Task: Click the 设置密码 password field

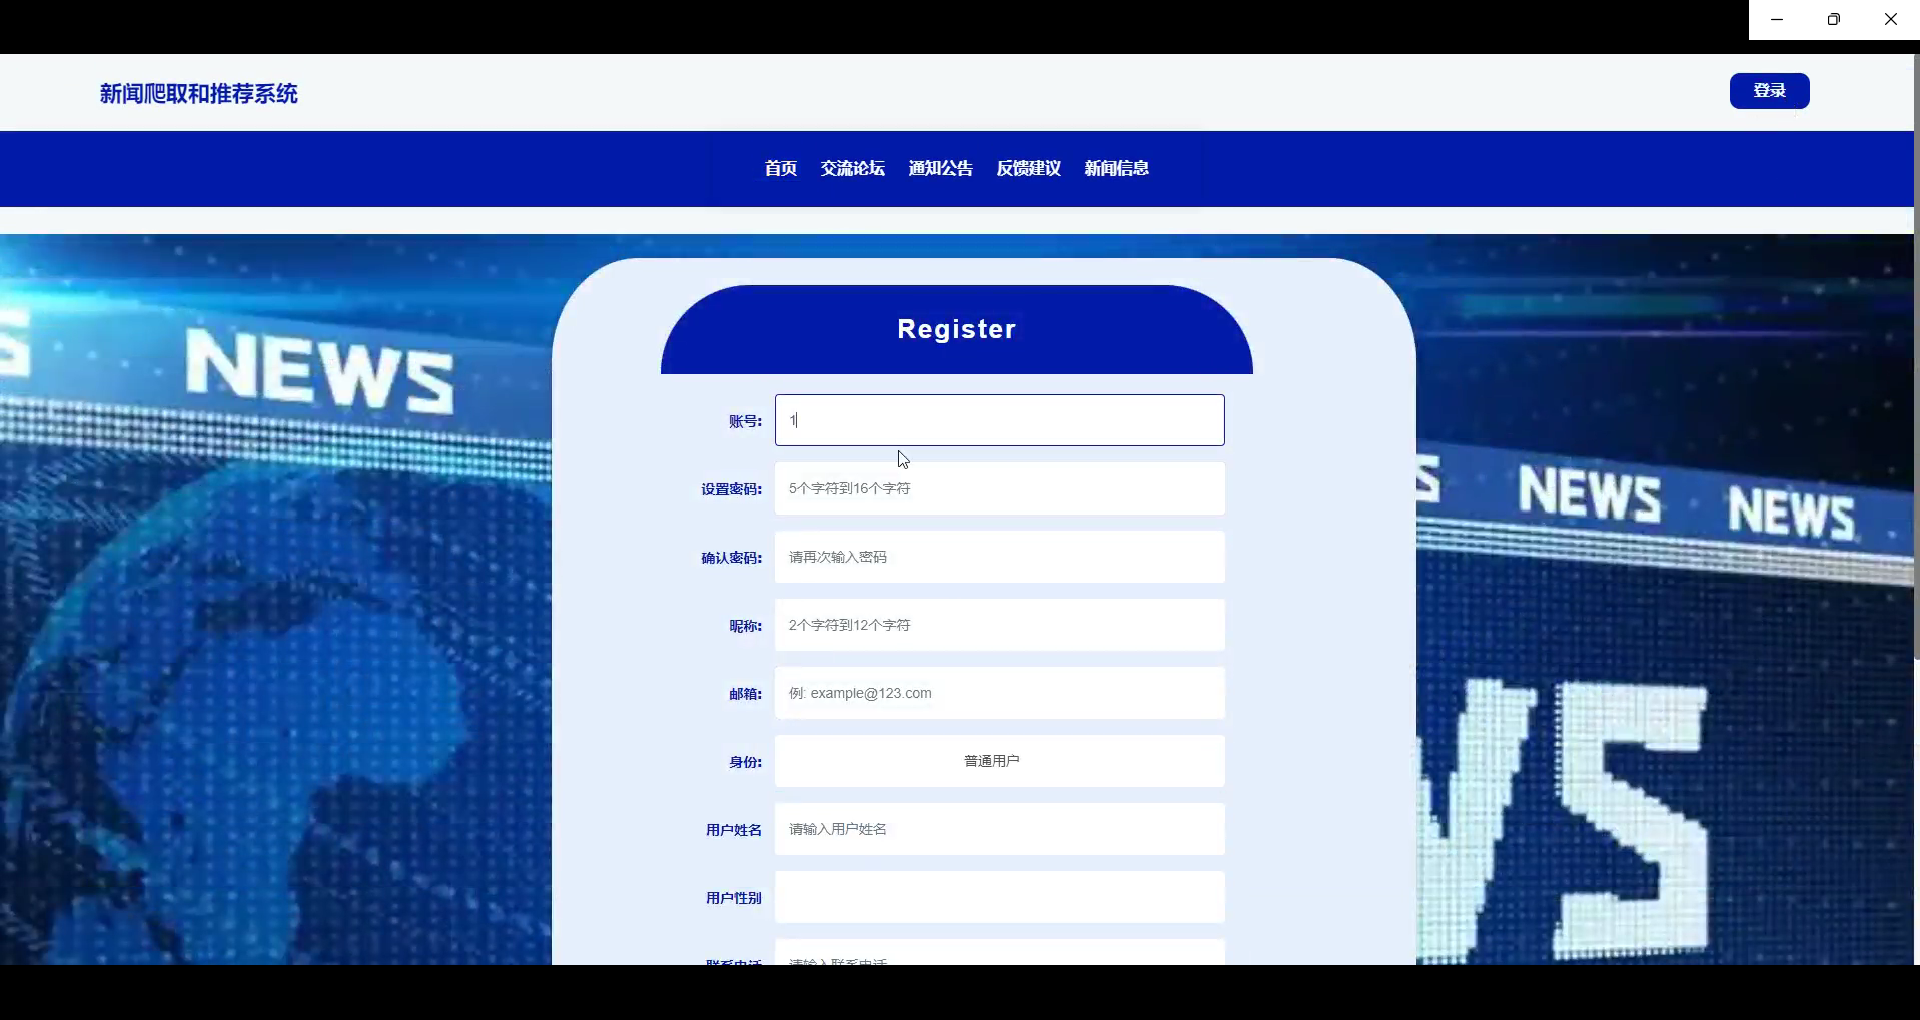Action: 1000,489
